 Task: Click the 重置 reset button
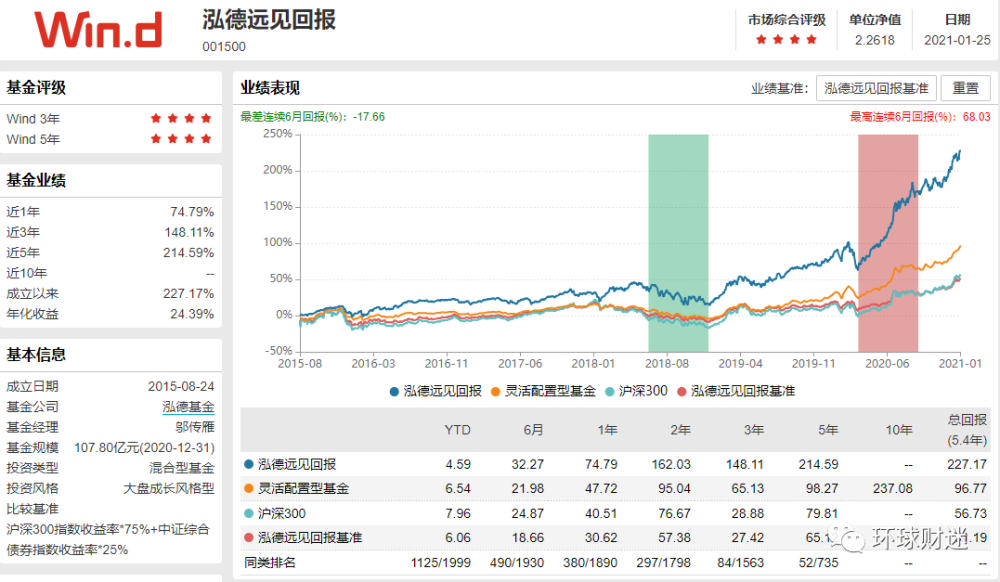pos(965,88)
